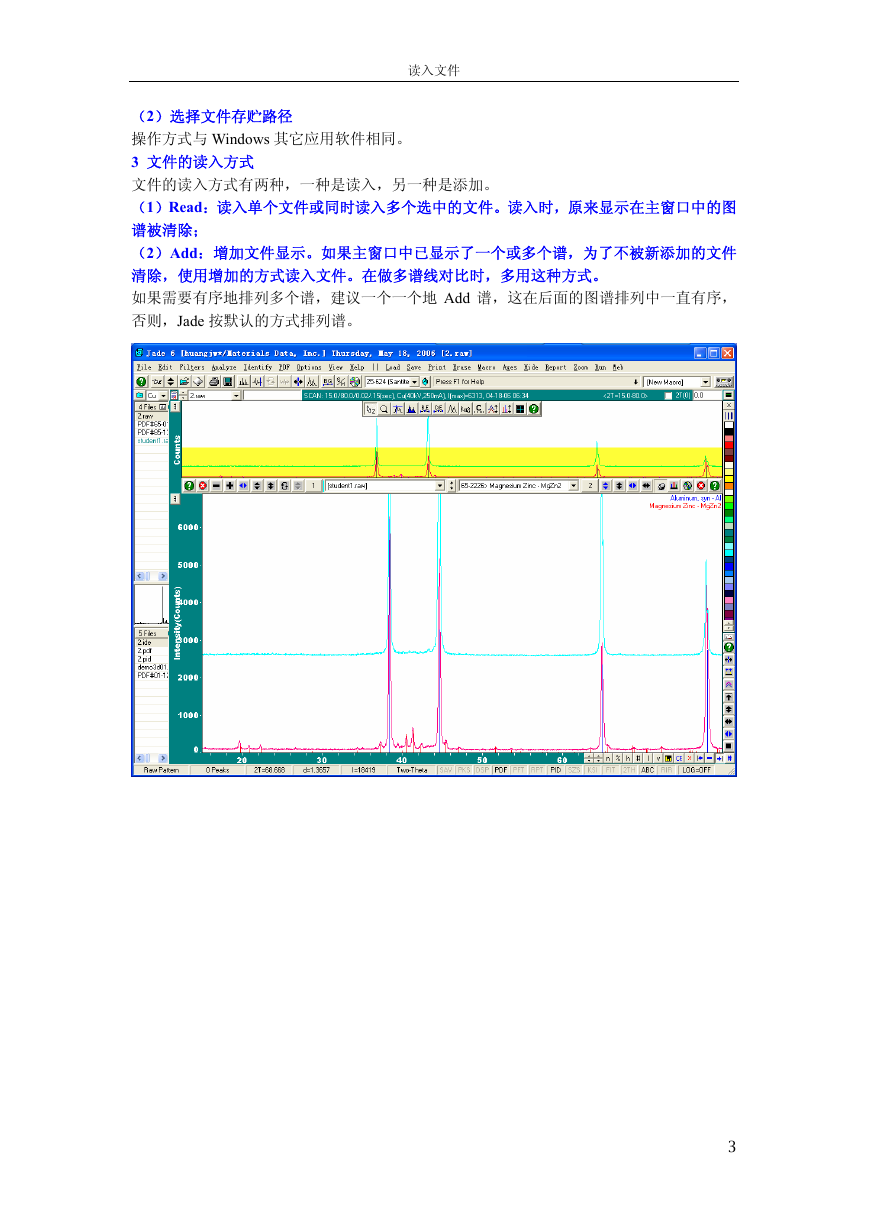Image resolution: width=869 pixels, height=1228 pixels.
Task: Click the BG background icon in the main toolbar
Action: 326,382
